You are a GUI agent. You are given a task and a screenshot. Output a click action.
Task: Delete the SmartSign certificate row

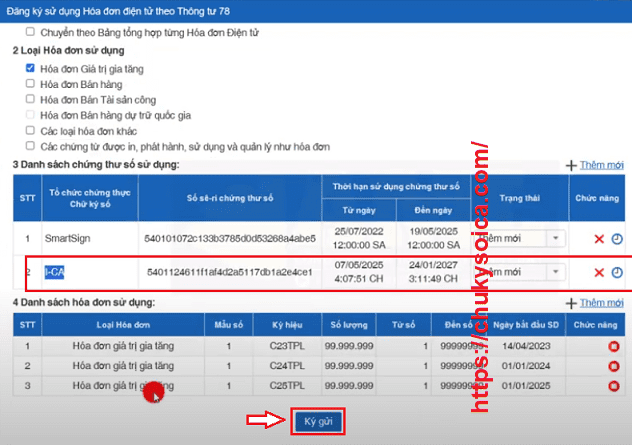(599, 239)
